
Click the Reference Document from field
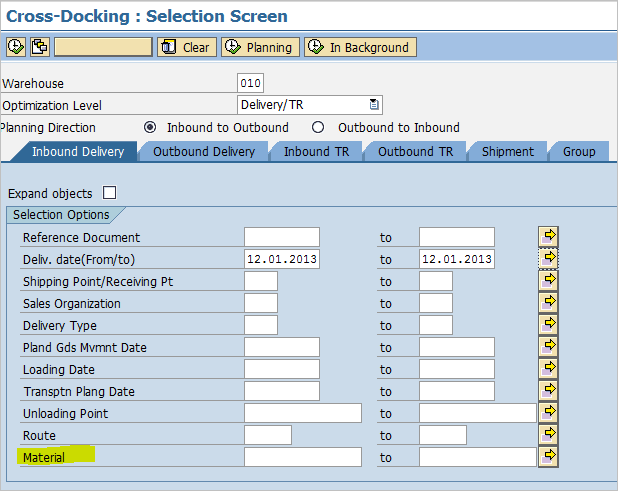point(282,237)
